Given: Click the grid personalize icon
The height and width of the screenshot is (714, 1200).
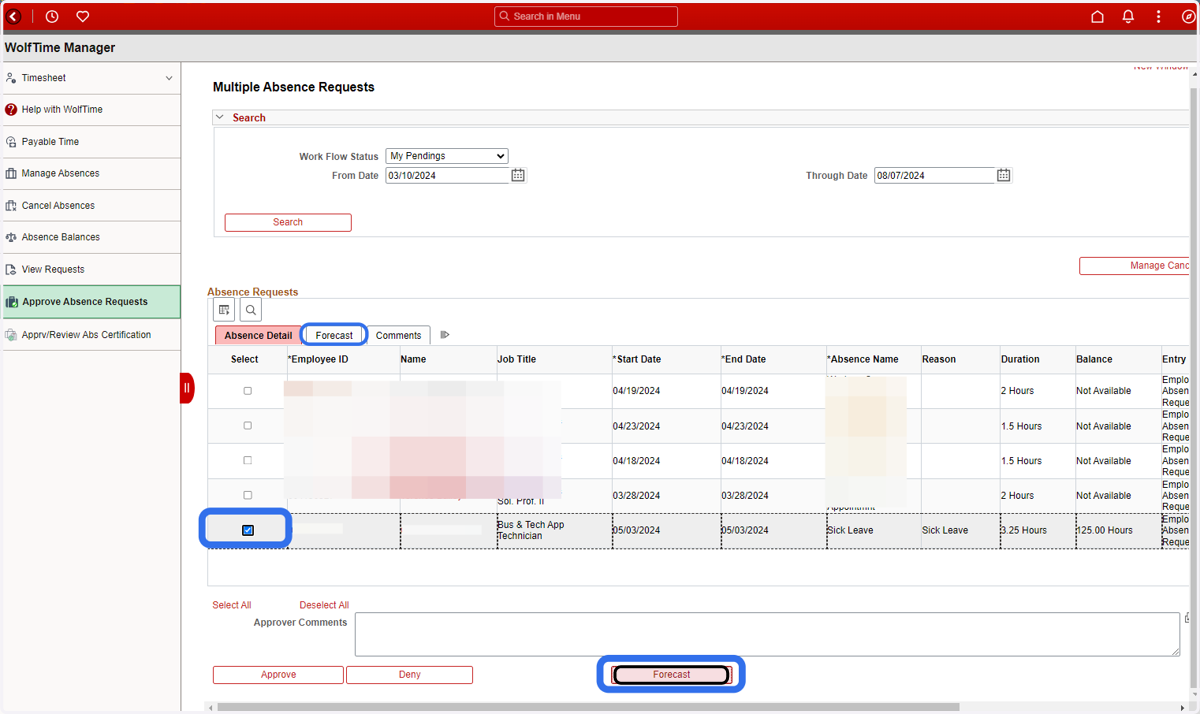Looking at the screenshot, I should (x=224, y=310).
